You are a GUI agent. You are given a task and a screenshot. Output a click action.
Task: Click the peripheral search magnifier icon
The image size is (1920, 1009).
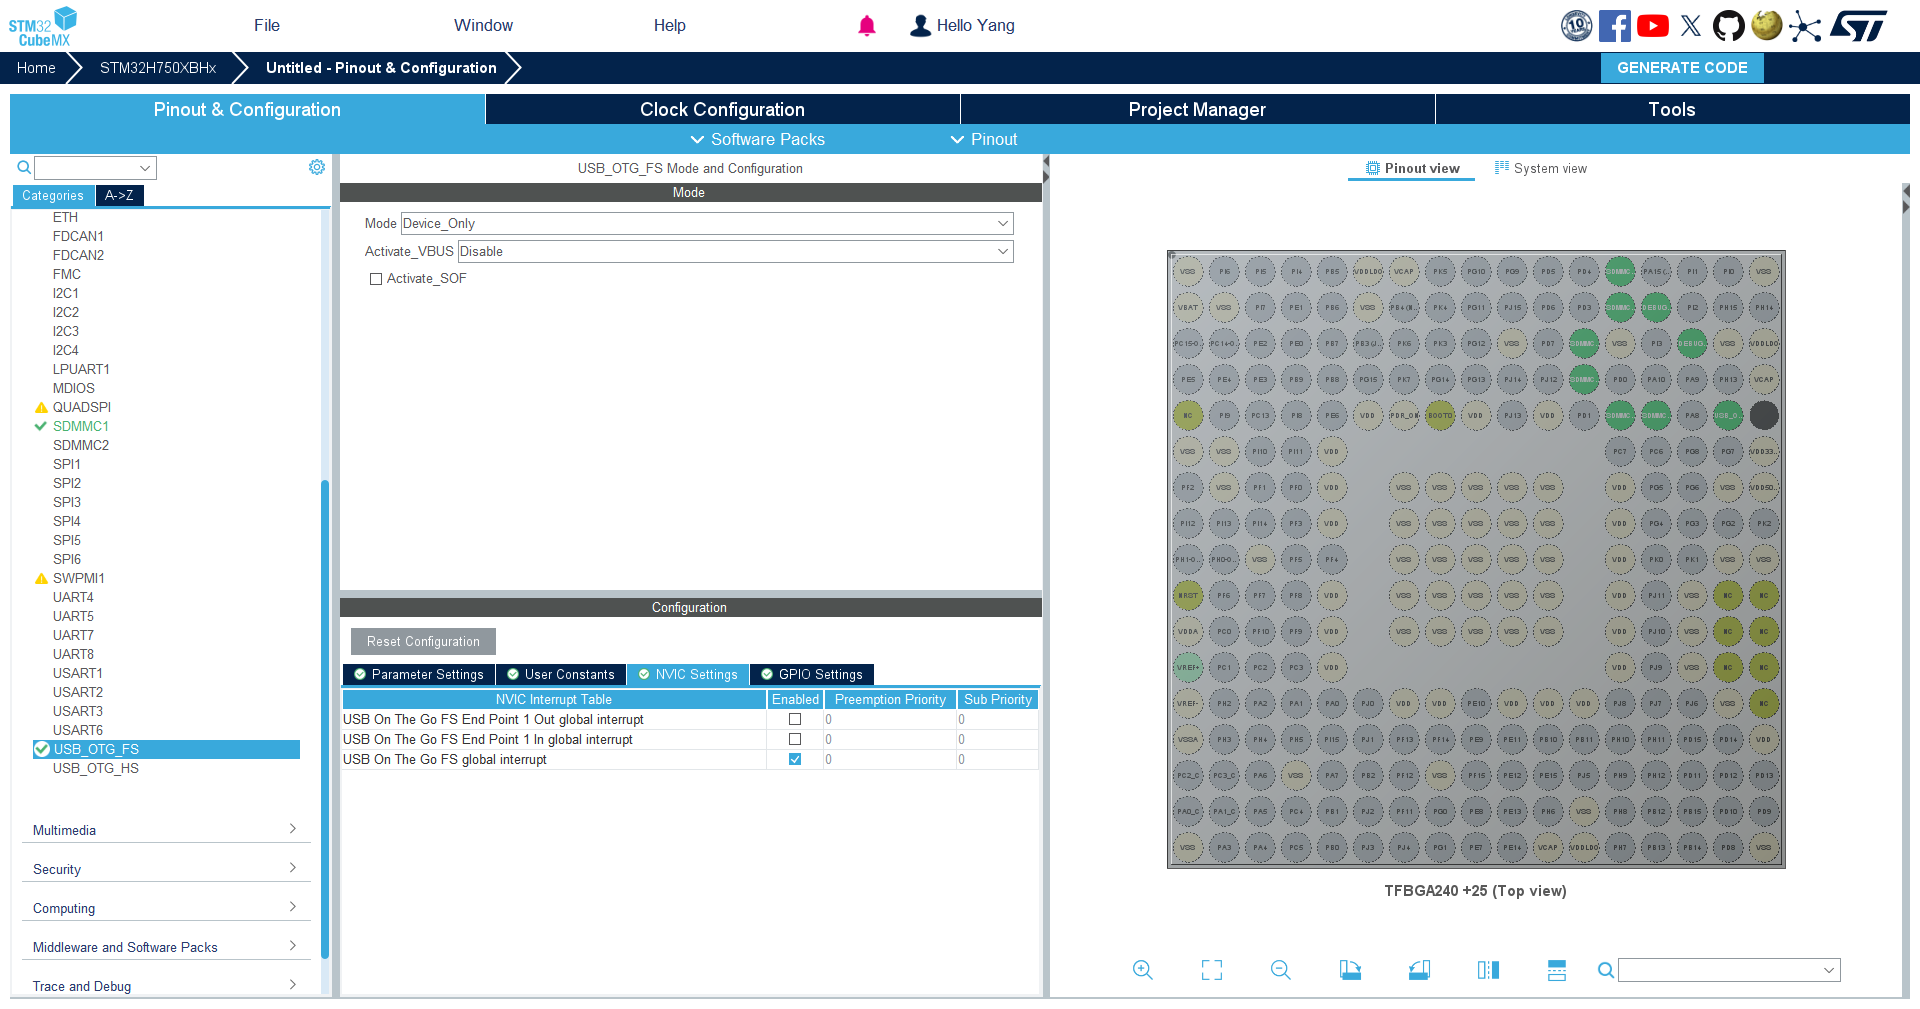point(24,168)
